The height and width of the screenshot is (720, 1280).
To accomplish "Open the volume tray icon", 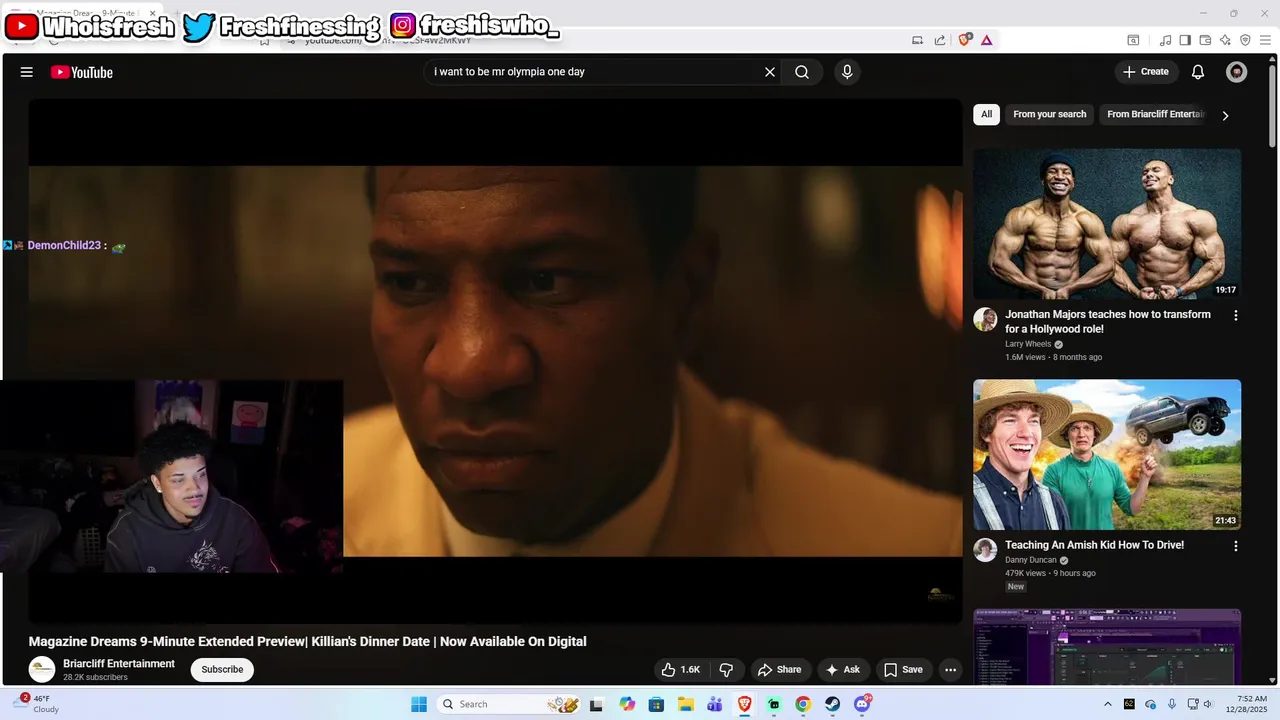I will pyautogui.click(x=1208, y=704).
